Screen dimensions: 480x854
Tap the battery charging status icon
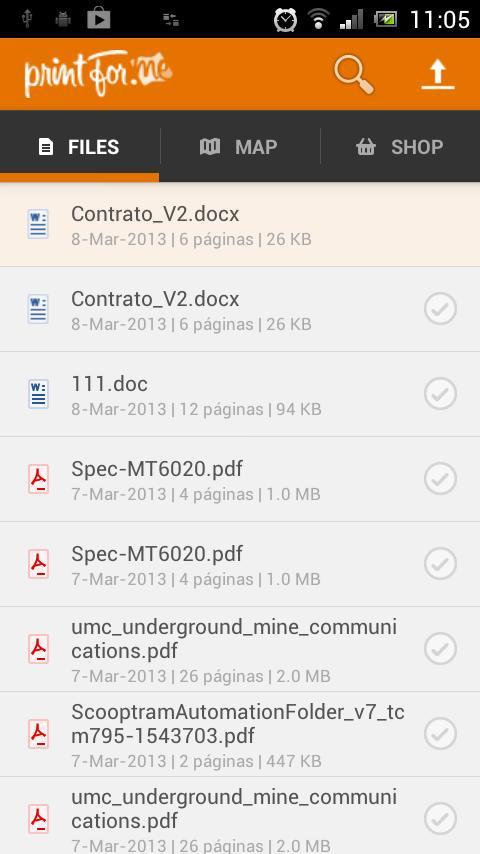click(385, 20)
